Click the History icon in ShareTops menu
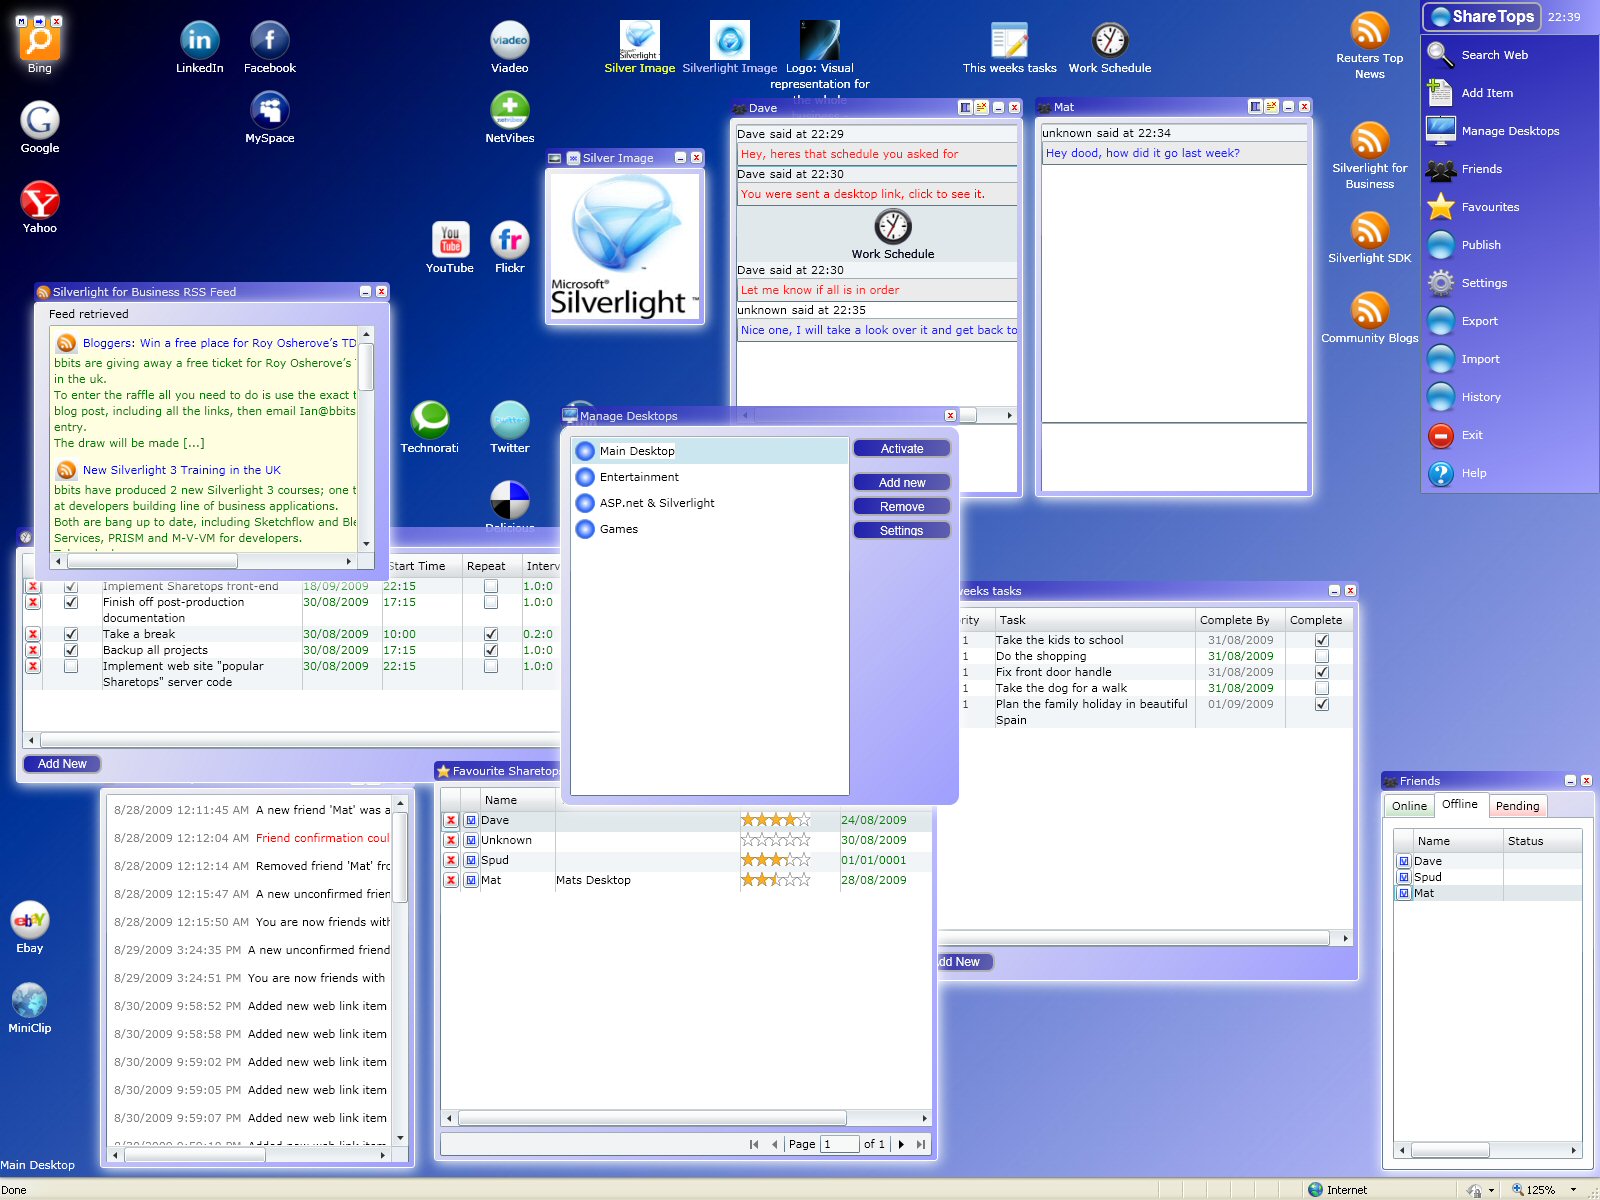This screenshot has width=1600, height=1200. [x=1441, y=397]
